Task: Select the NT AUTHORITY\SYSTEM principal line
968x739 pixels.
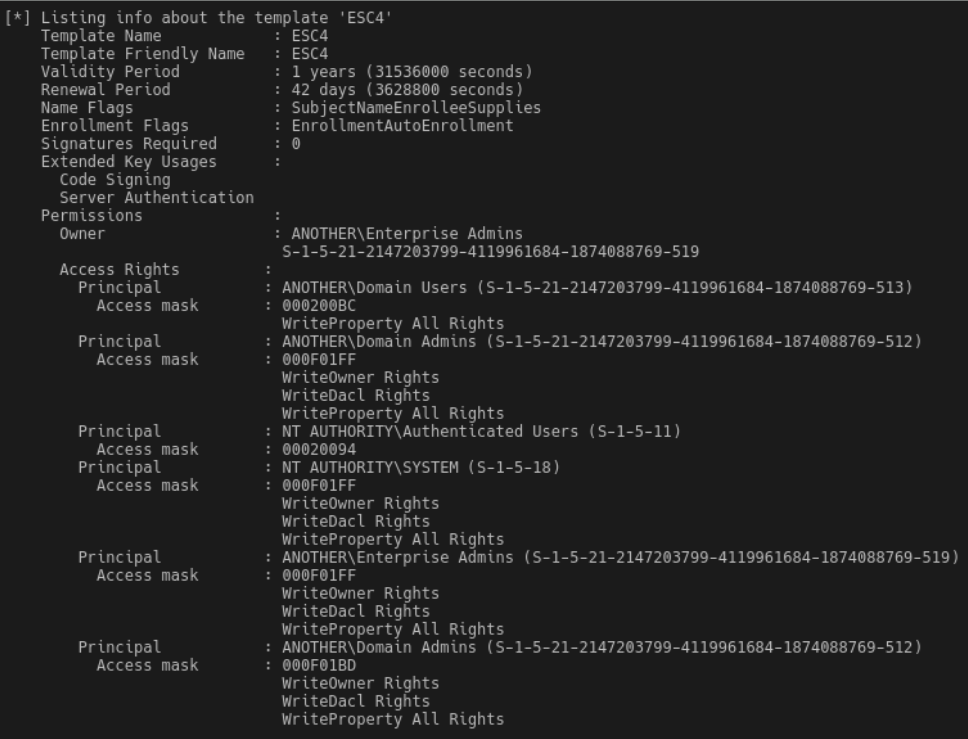Action: click(x=421, y=468)
